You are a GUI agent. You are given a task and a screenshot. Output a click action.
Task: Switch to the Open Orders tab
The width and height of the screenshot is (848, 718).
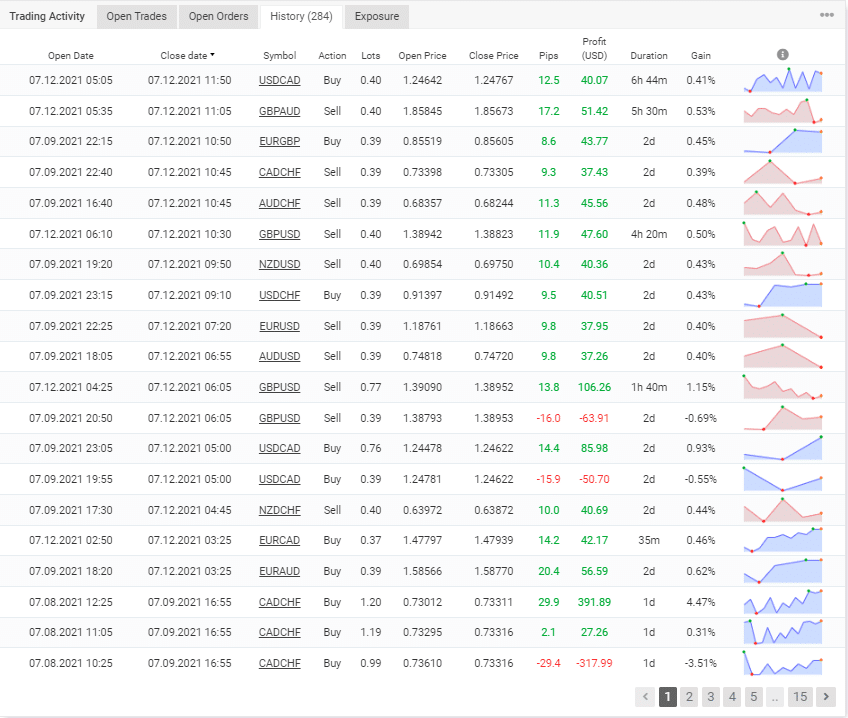click(218, 16)
